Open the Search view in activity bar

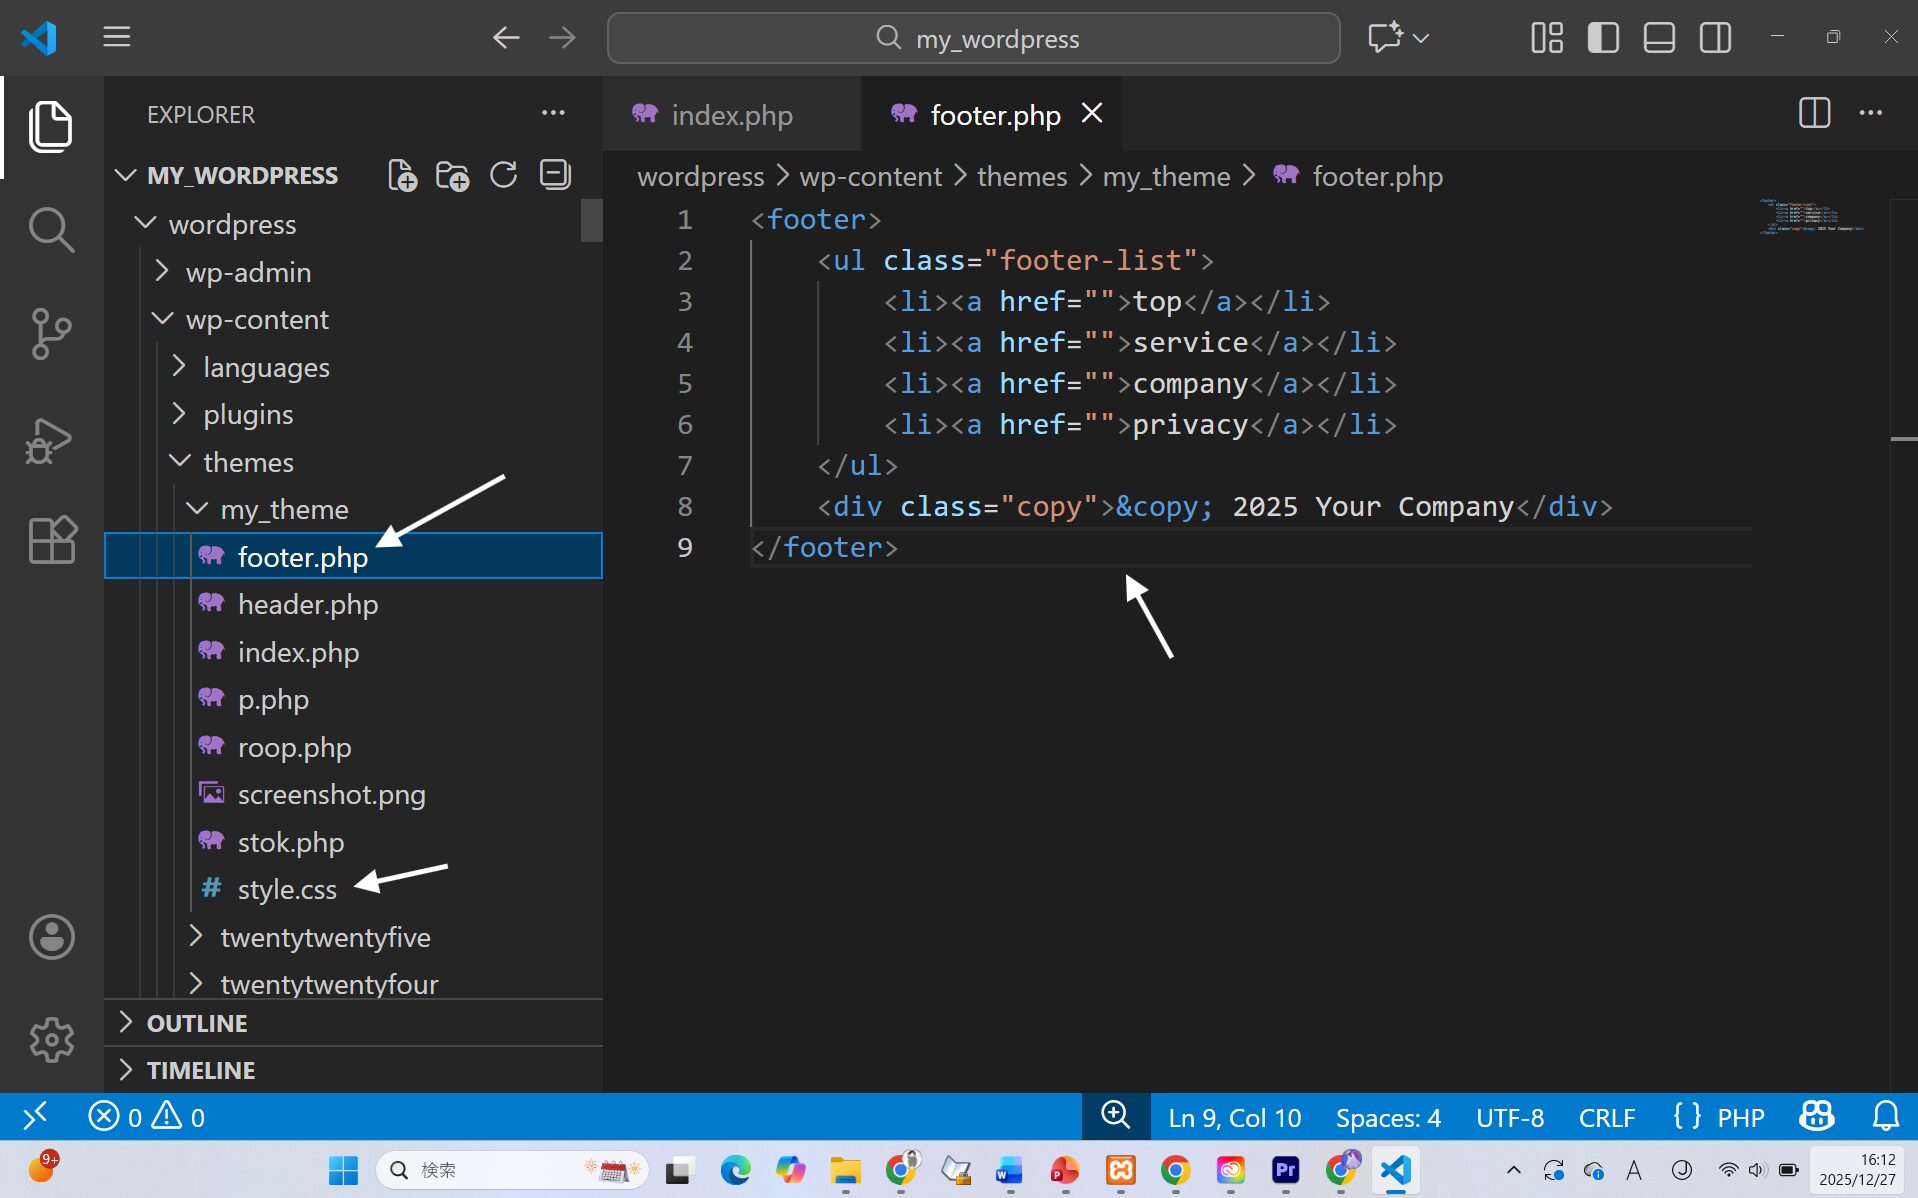click(51, 230)
